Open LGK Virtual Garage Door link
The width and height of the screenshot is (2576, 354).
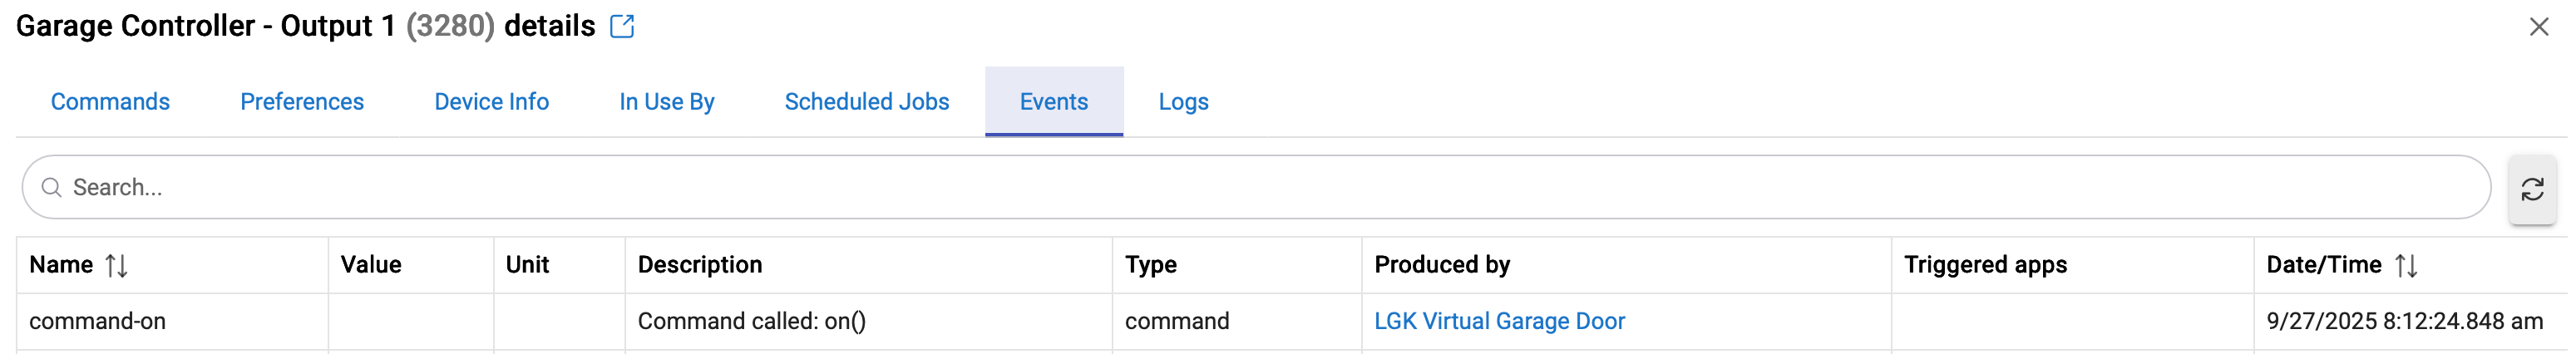pos(1499,321)
